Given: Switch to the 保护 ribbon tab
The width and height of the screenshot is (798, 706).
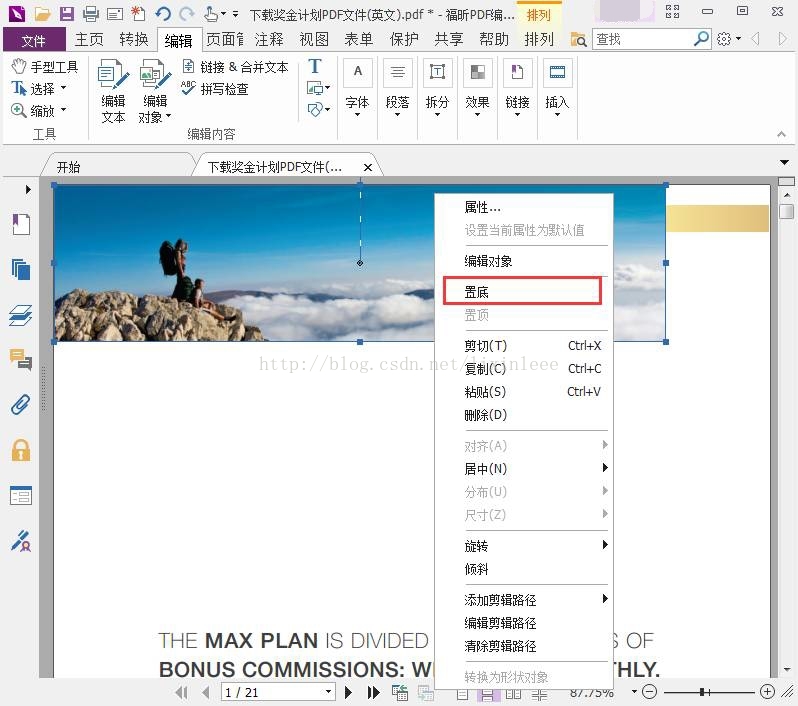Looking at the screenshot, I should (404, 39).
